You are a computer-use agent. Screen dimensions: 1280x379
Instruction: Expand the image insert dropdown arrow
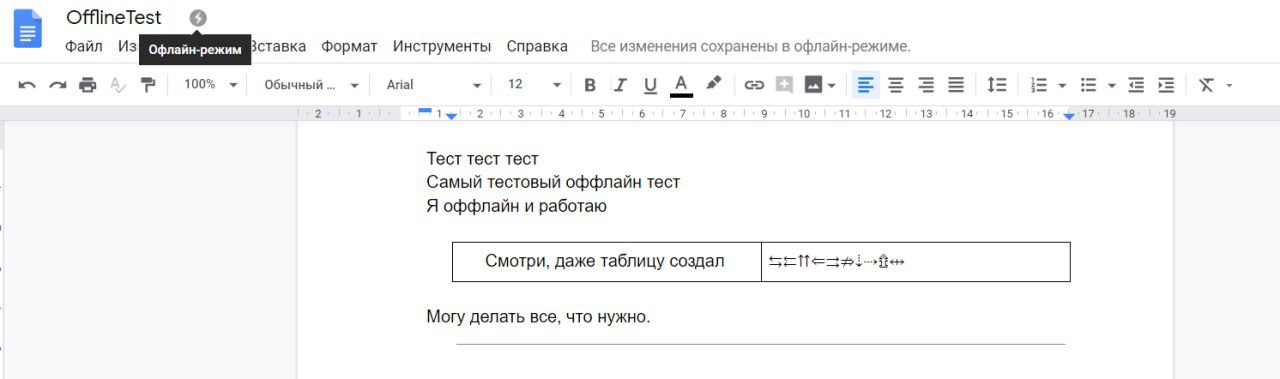coord(832,85)
